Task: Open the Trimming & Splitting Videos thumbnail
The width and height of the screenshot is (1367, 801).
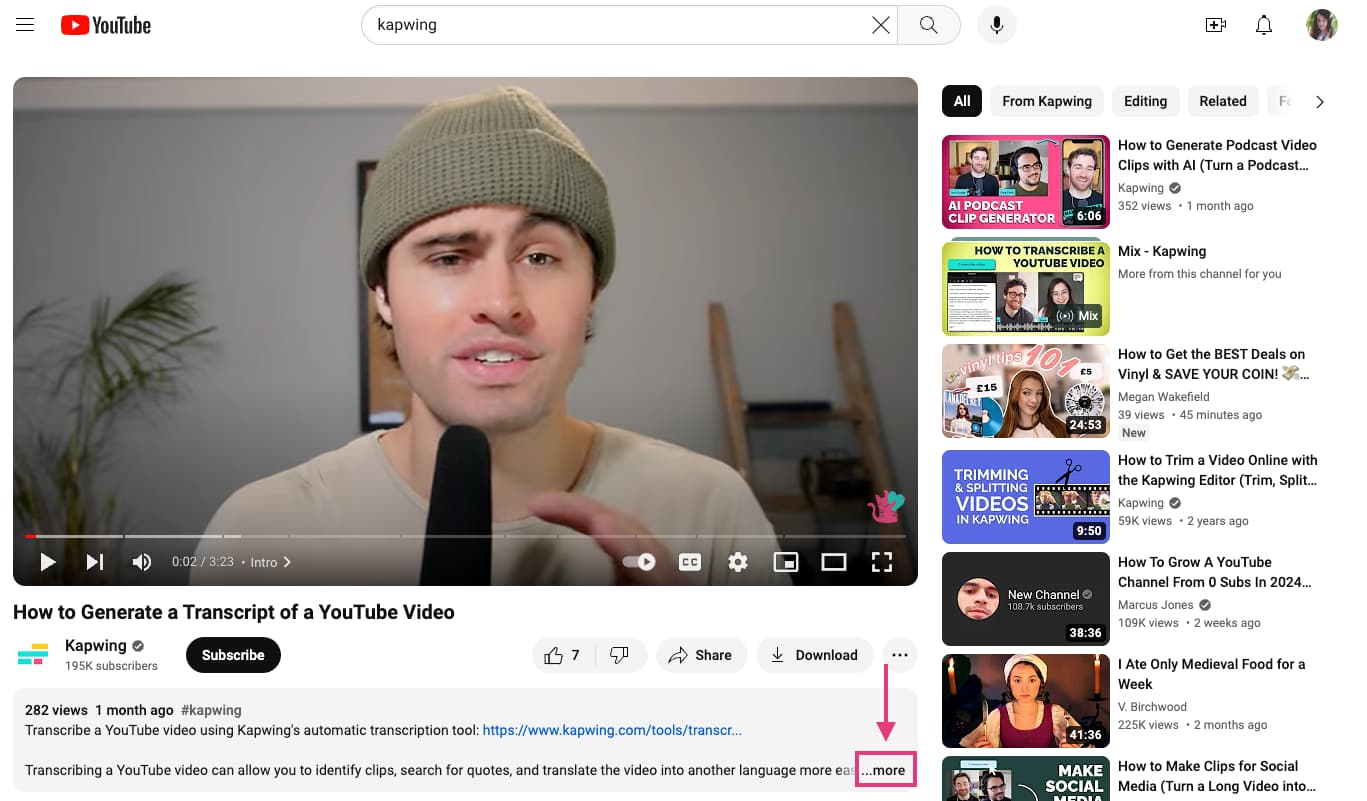Action: 1026,497
